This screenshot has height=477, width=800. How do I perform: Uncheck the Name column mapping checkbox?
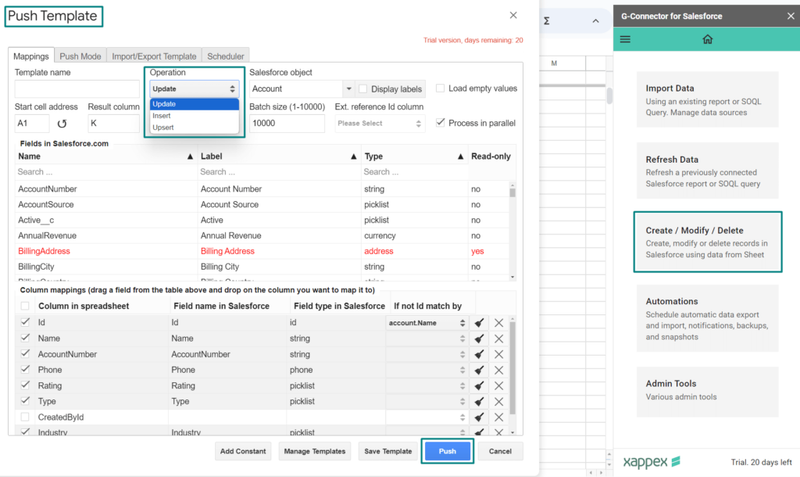point(24,338)
